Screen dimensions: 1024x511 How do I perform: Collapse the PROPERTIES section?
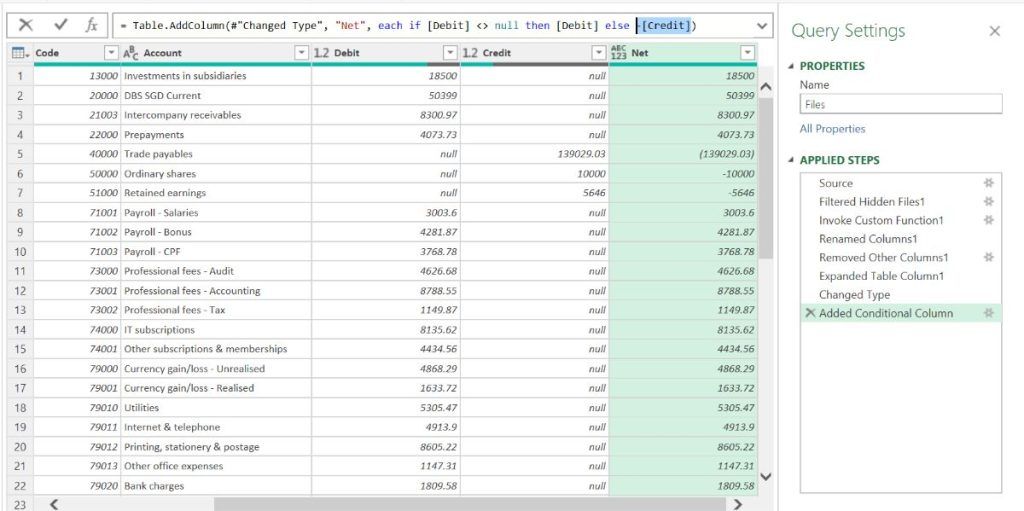(x=793, y=66)
